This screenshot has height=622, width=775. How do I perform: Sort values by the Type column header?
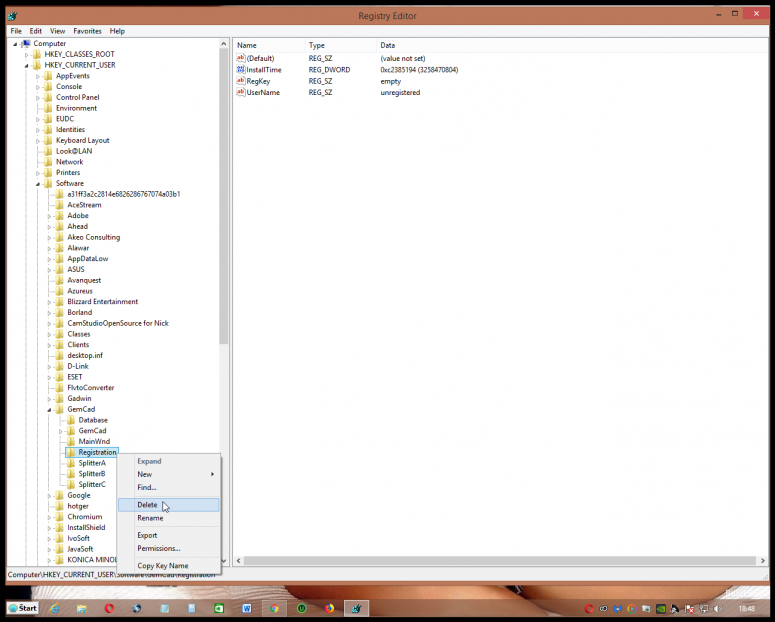(341, 45)
